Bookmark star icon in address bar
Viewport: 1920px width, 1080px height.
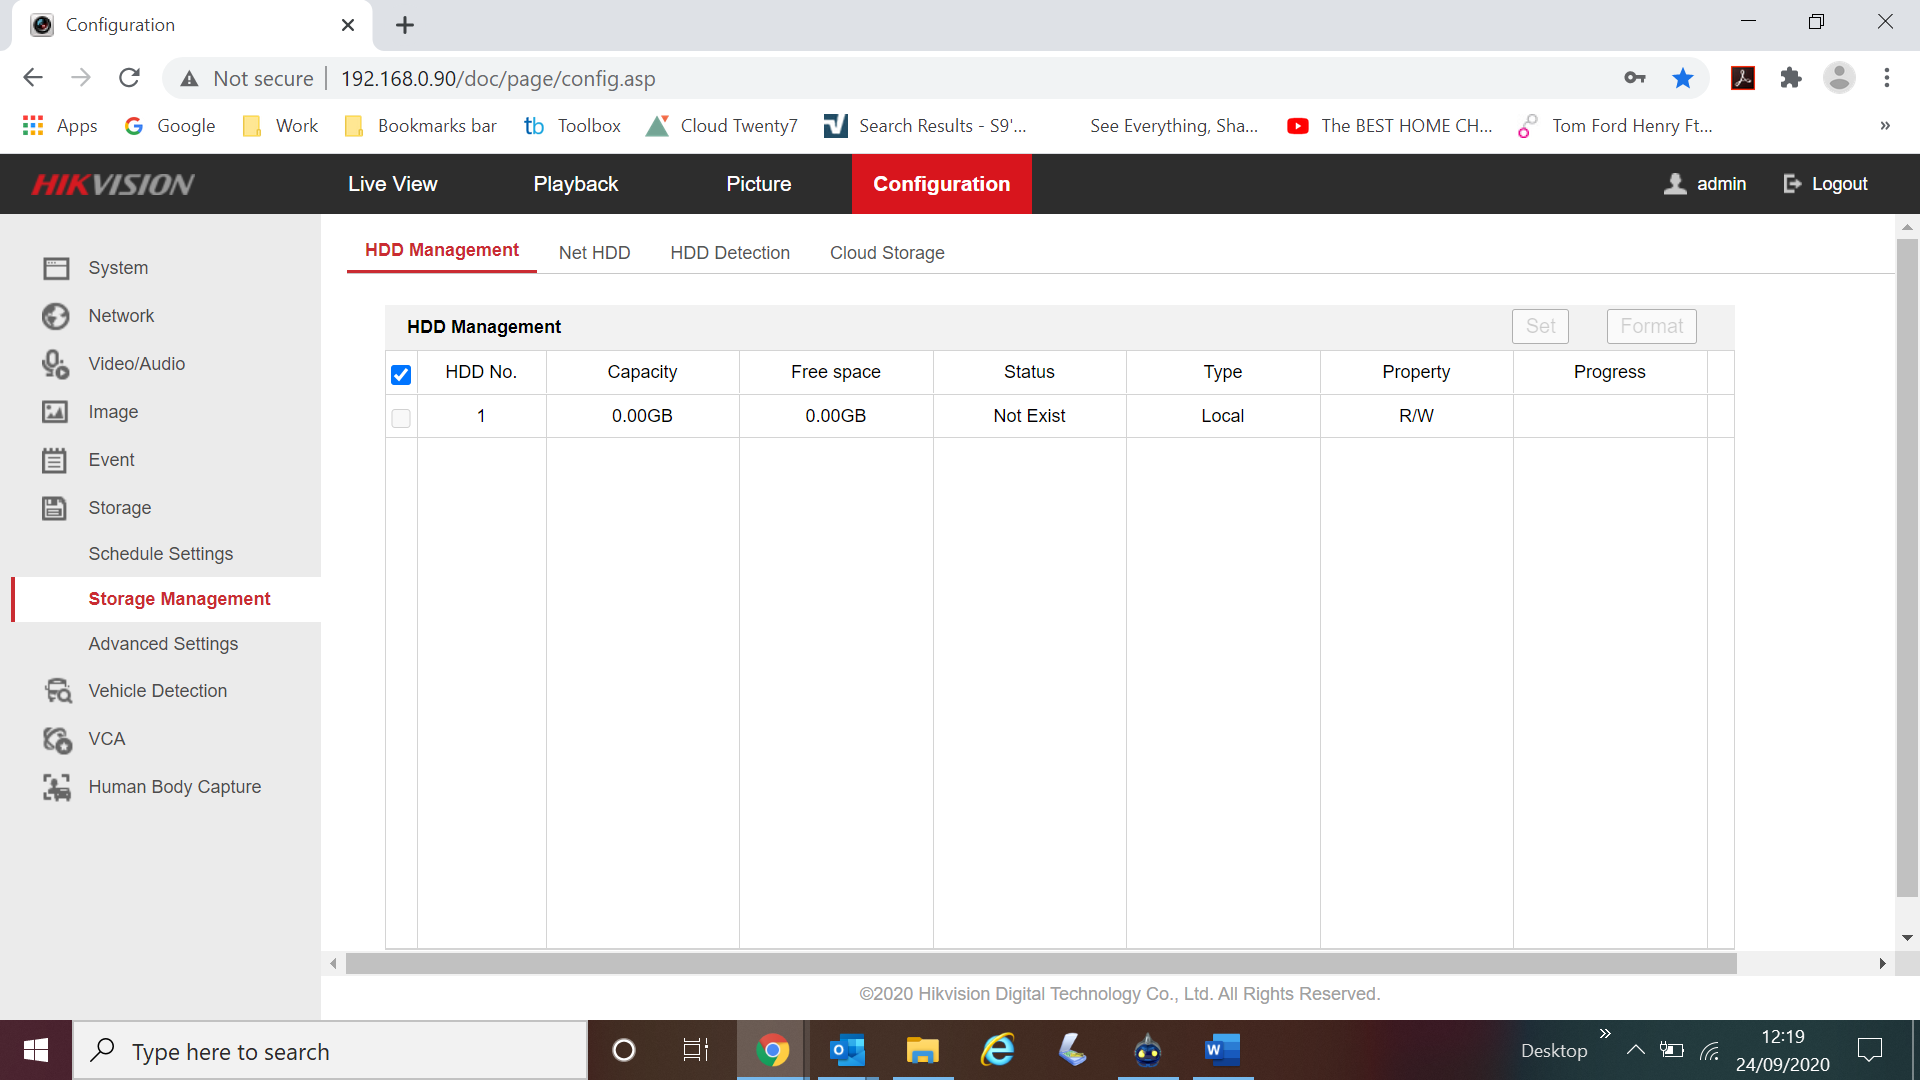pyautogui.click(x=1683, y=78)
